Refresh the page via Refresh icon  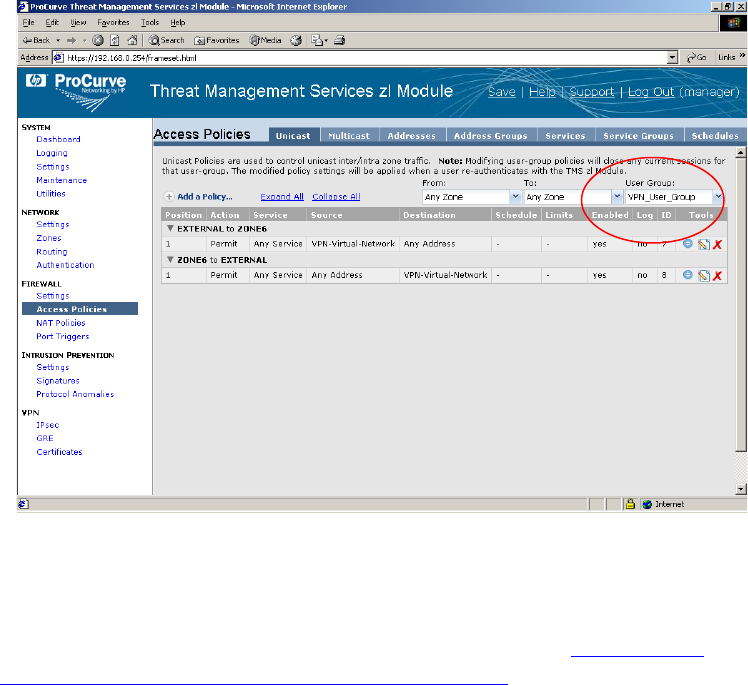[x=115, y=41]
